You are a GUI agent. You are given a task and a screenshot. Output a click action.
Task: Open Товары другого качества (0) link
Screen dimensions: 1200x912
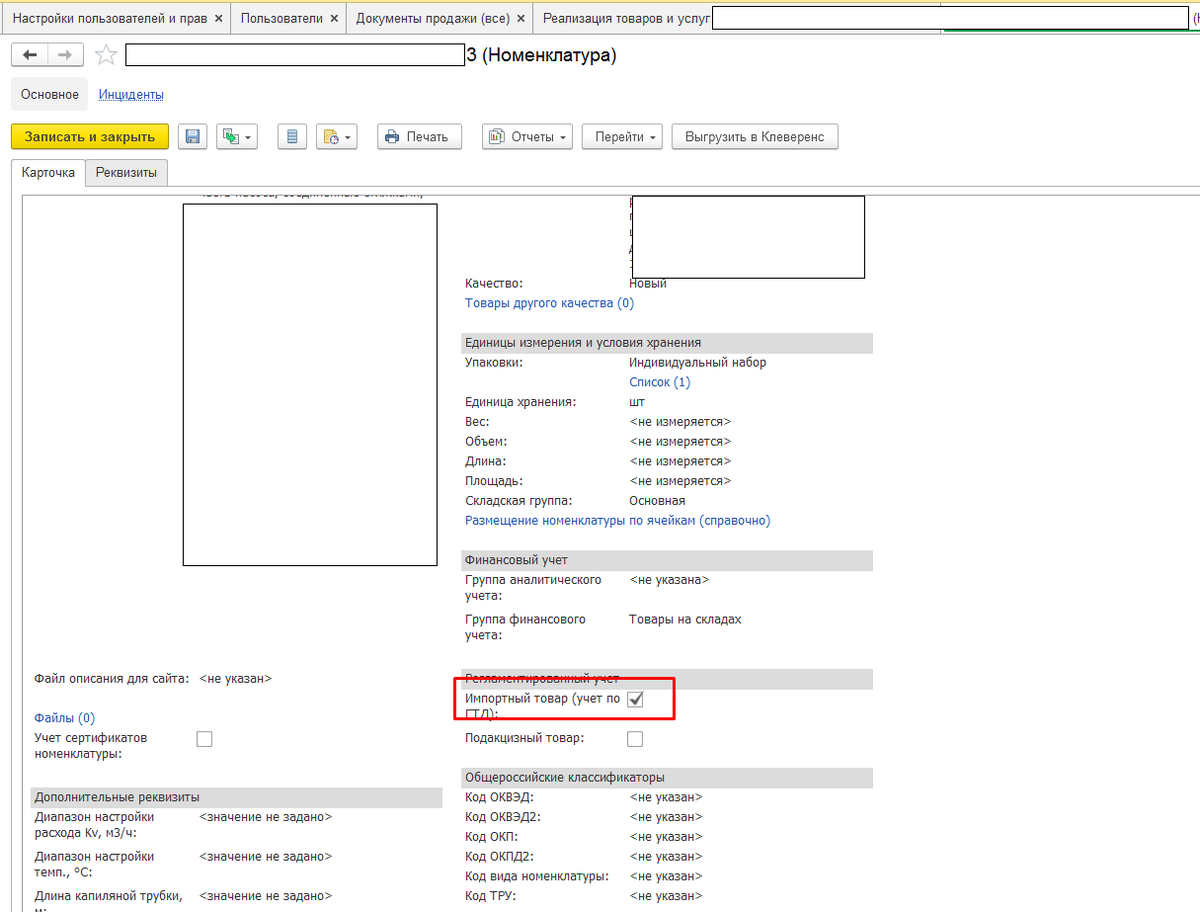[x=549, y=303]
